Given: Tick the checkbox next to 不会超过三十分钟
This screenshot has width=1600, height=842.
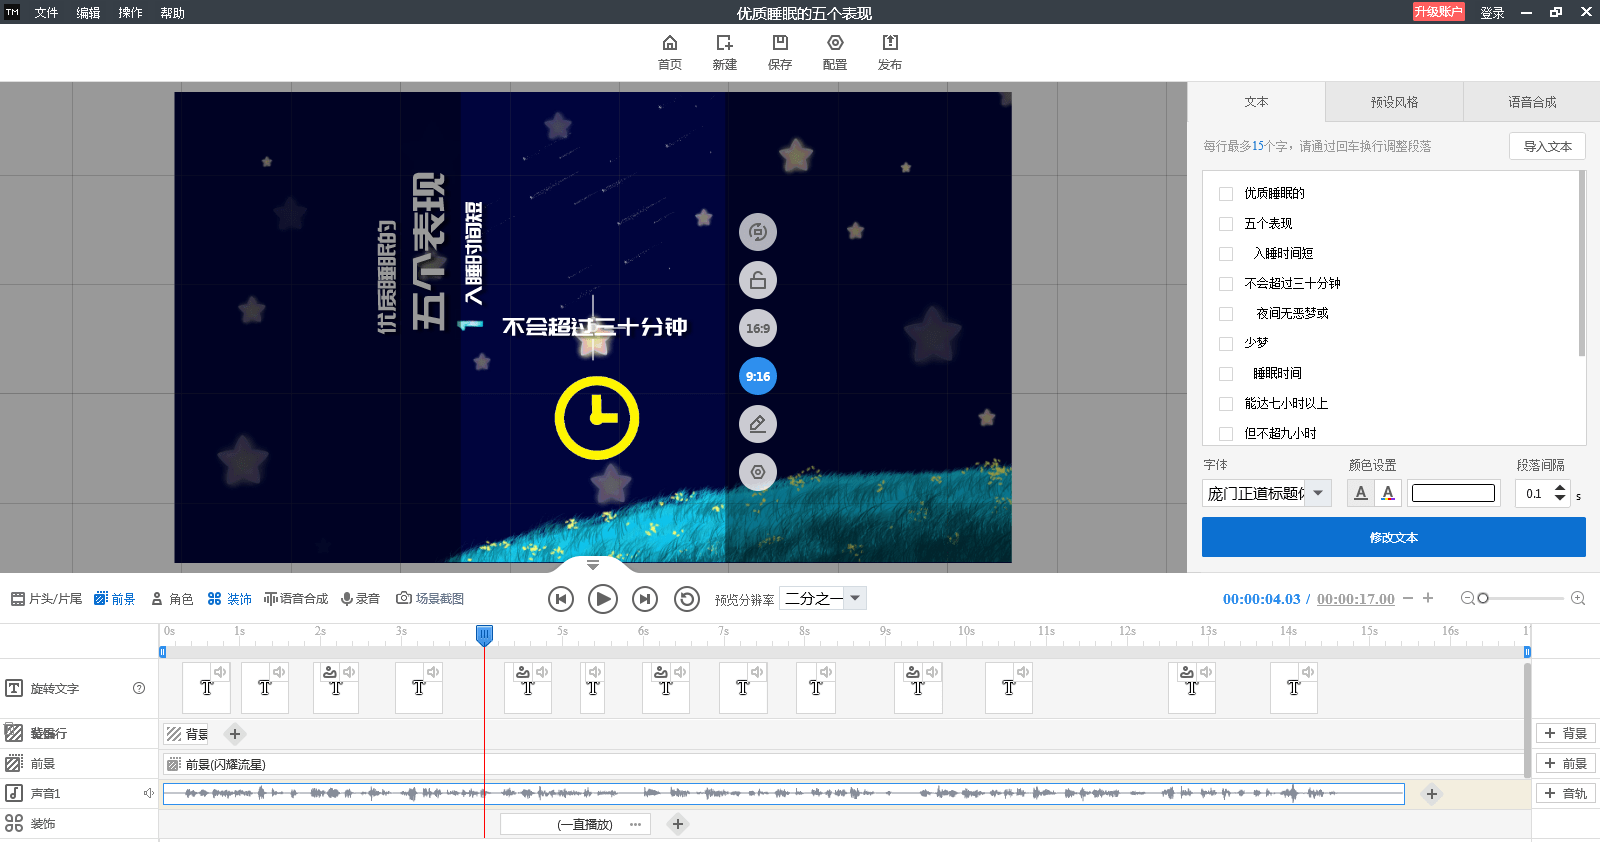Looking at the screenshot, I should pos(1226,284).
